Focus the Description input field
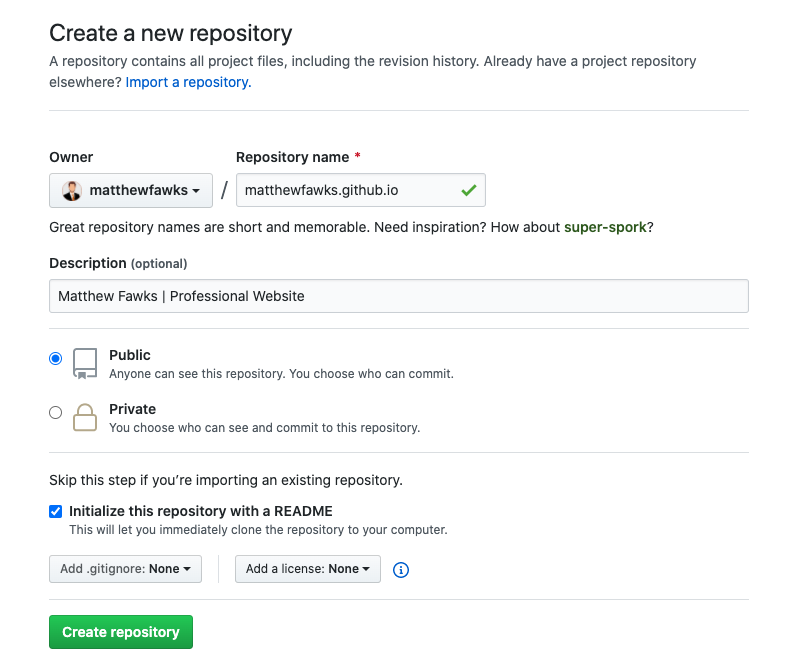The image size is (797, 668). click(399, 296)
